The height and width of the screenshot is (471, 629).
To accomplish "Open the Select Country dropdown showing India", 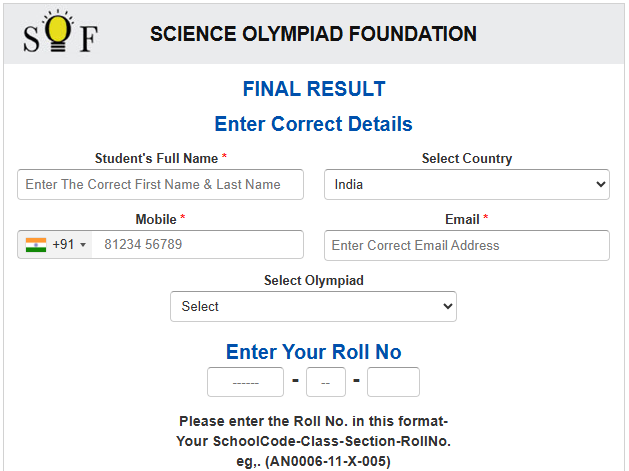I will click(466, 184).
